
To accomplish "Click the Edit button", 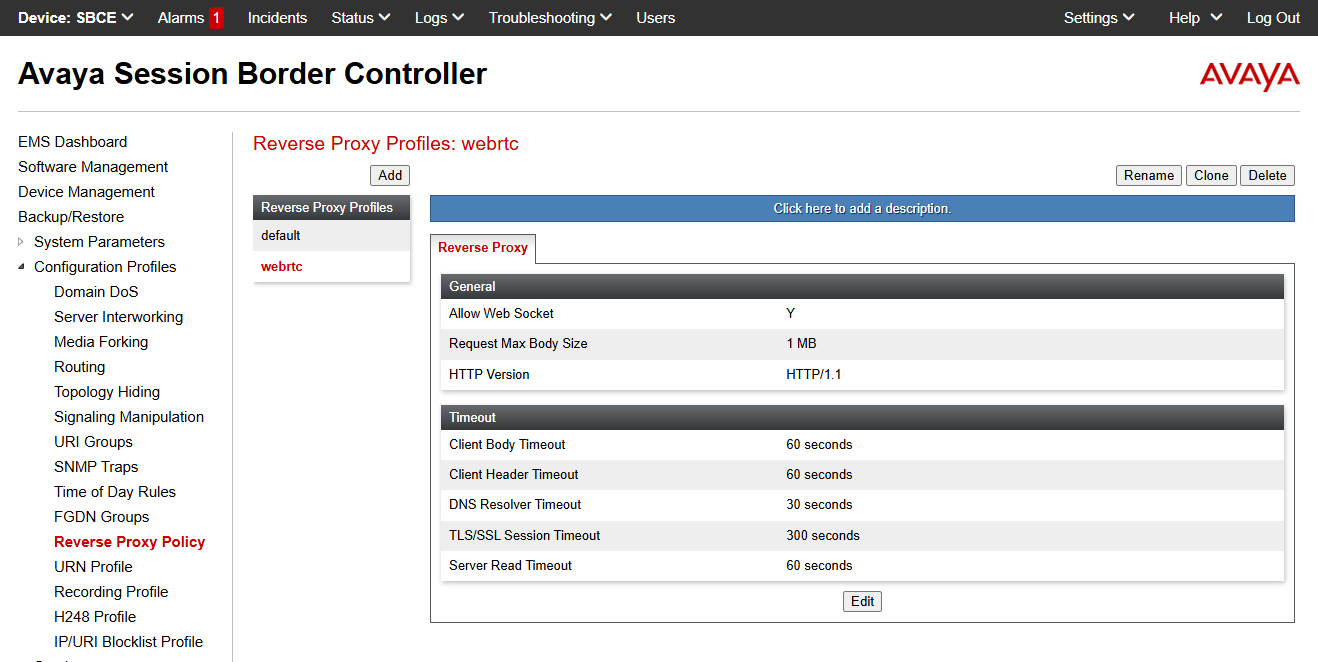I will (862, 601).
